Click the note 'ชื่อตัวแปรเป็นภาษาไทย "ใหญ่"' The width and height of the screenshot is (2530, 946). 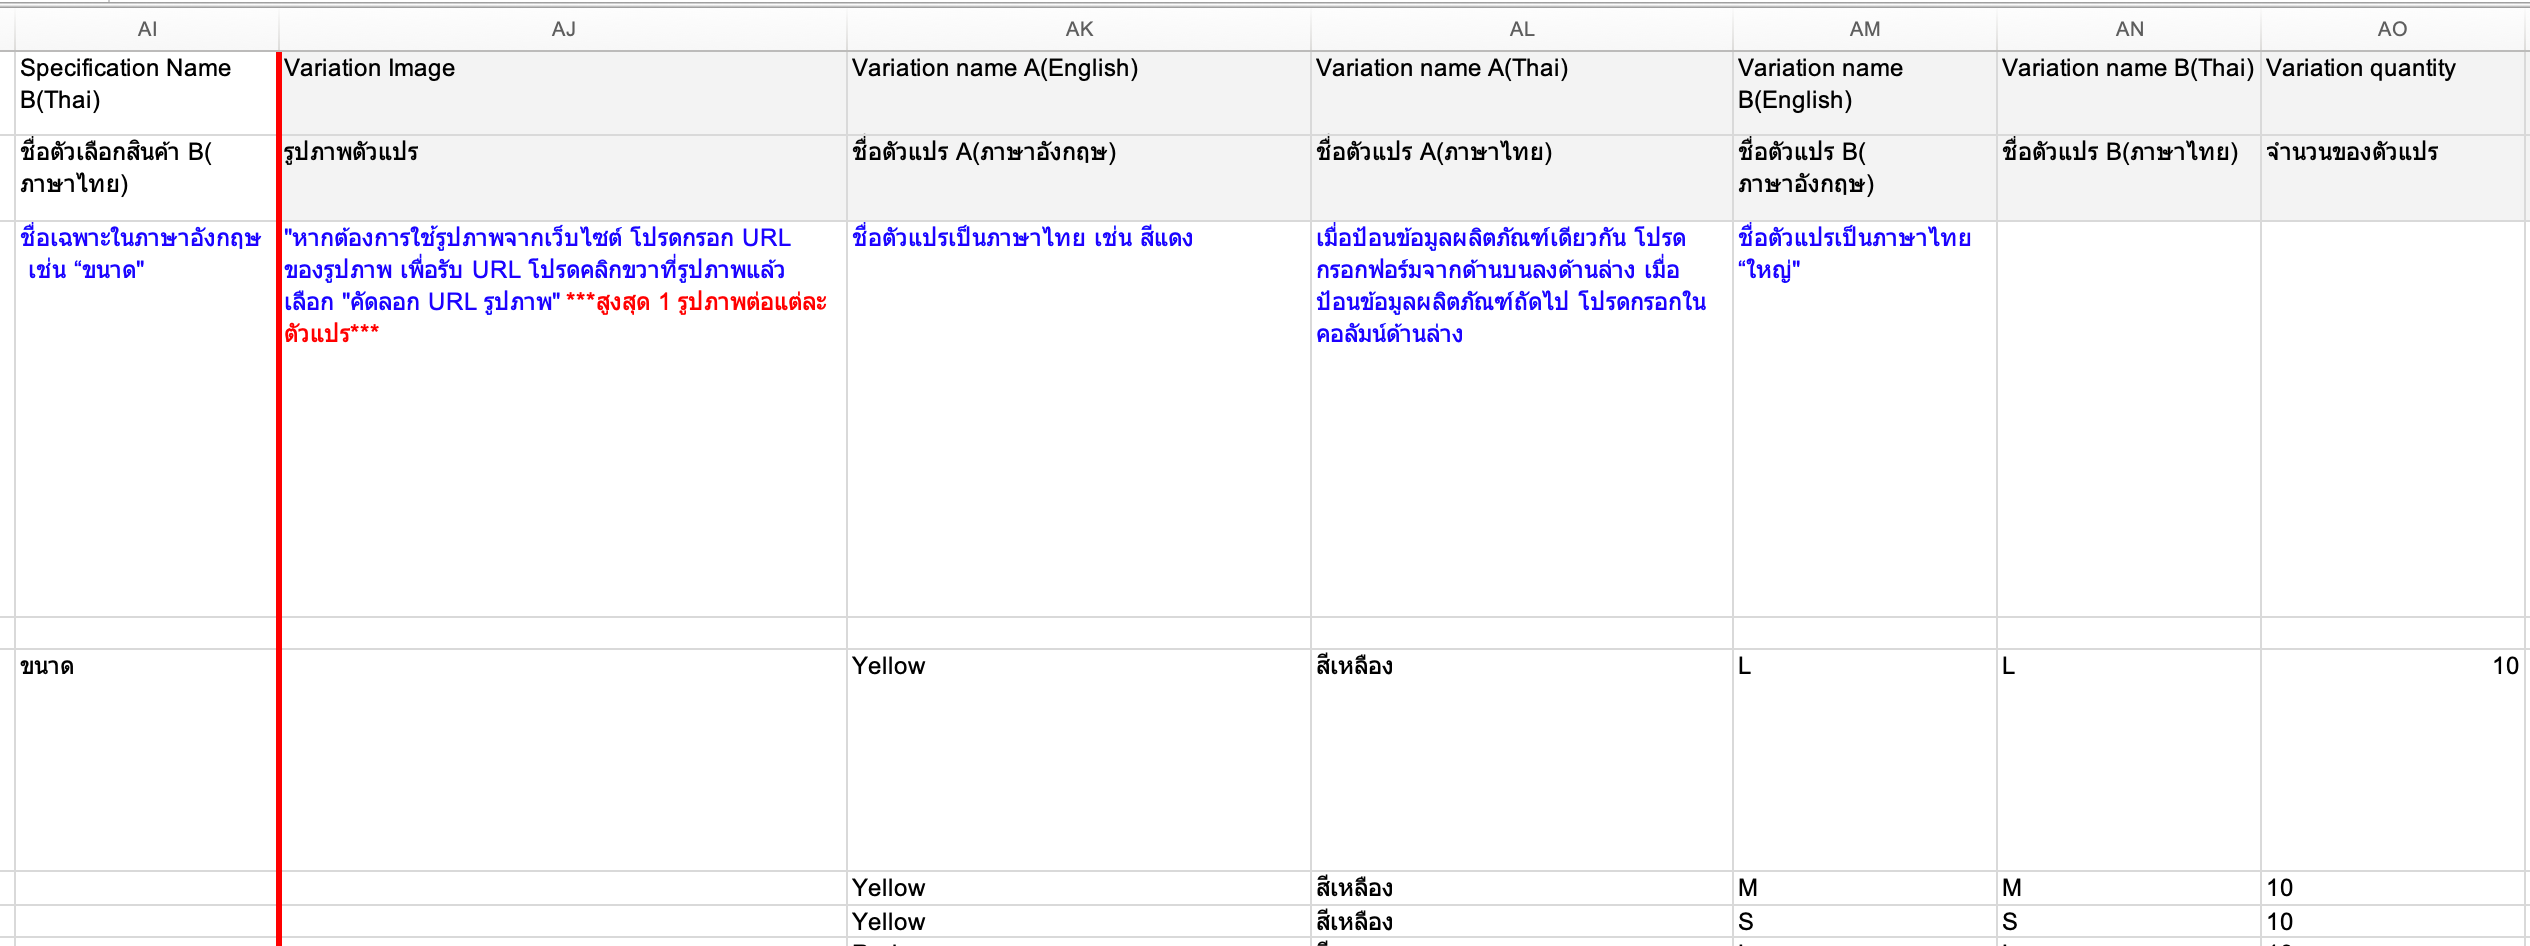point(1865,419)
